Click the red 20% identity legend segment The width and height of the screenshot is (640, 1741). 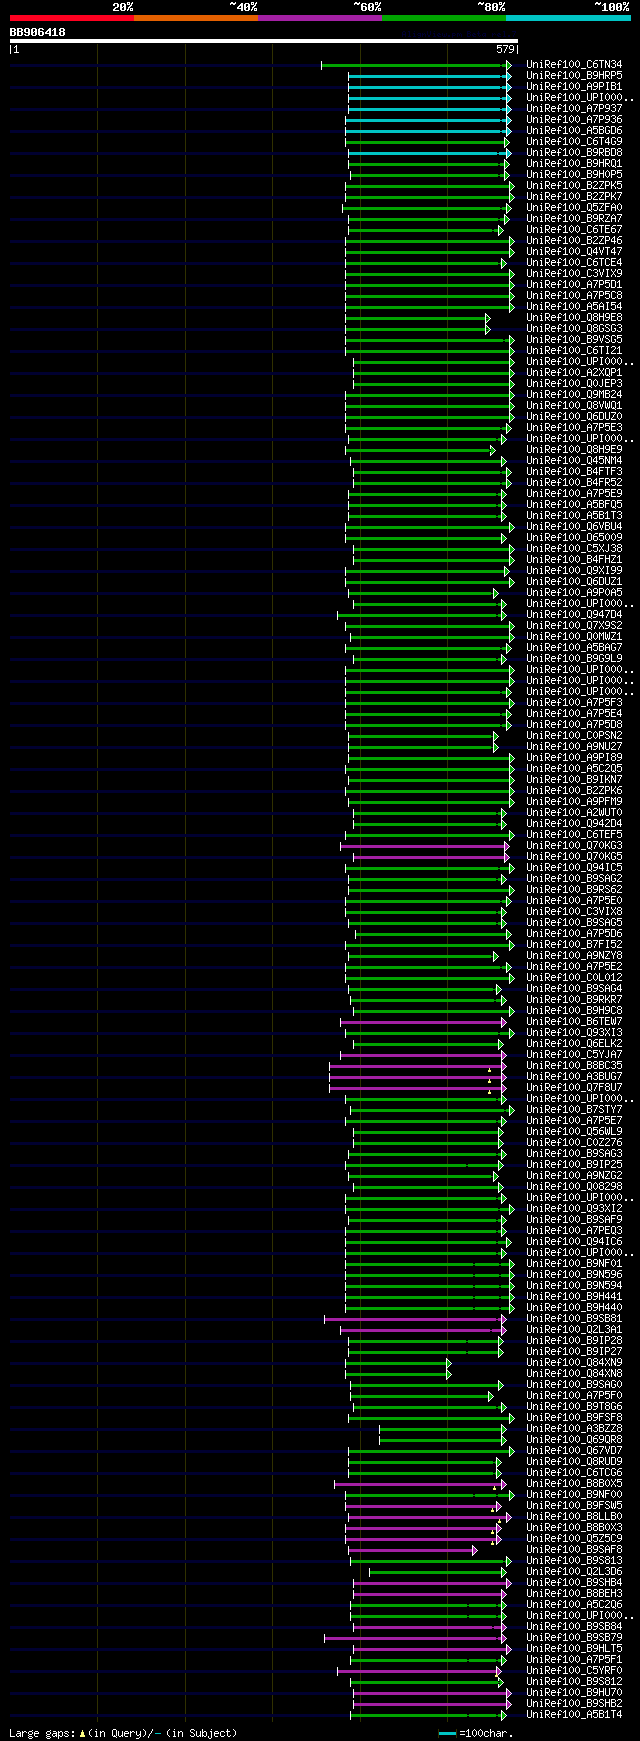(x=71, y=18)
